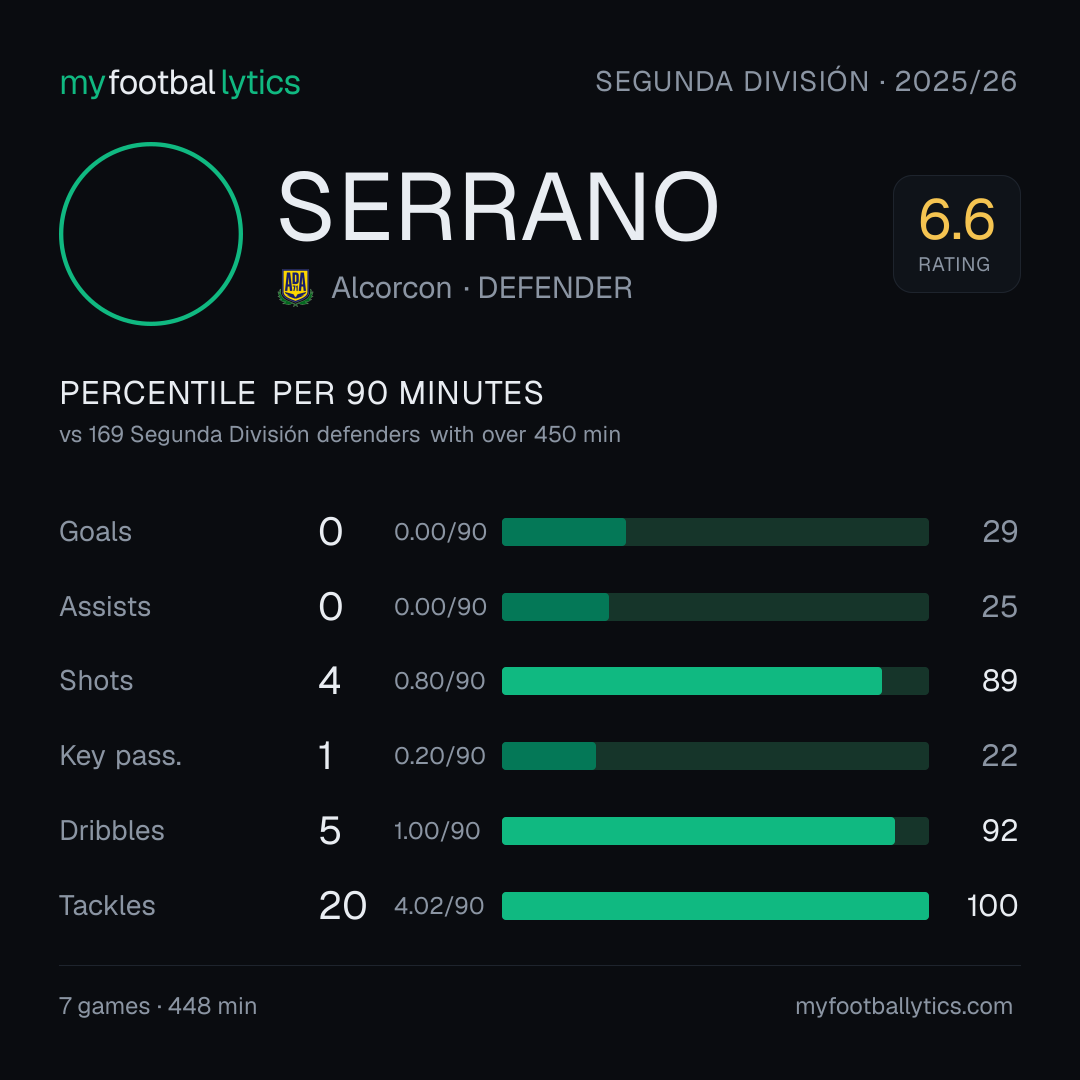Click the Dribbles percentile value 92
This screenshot has width=1080, height=1080.
coord(999,831)
